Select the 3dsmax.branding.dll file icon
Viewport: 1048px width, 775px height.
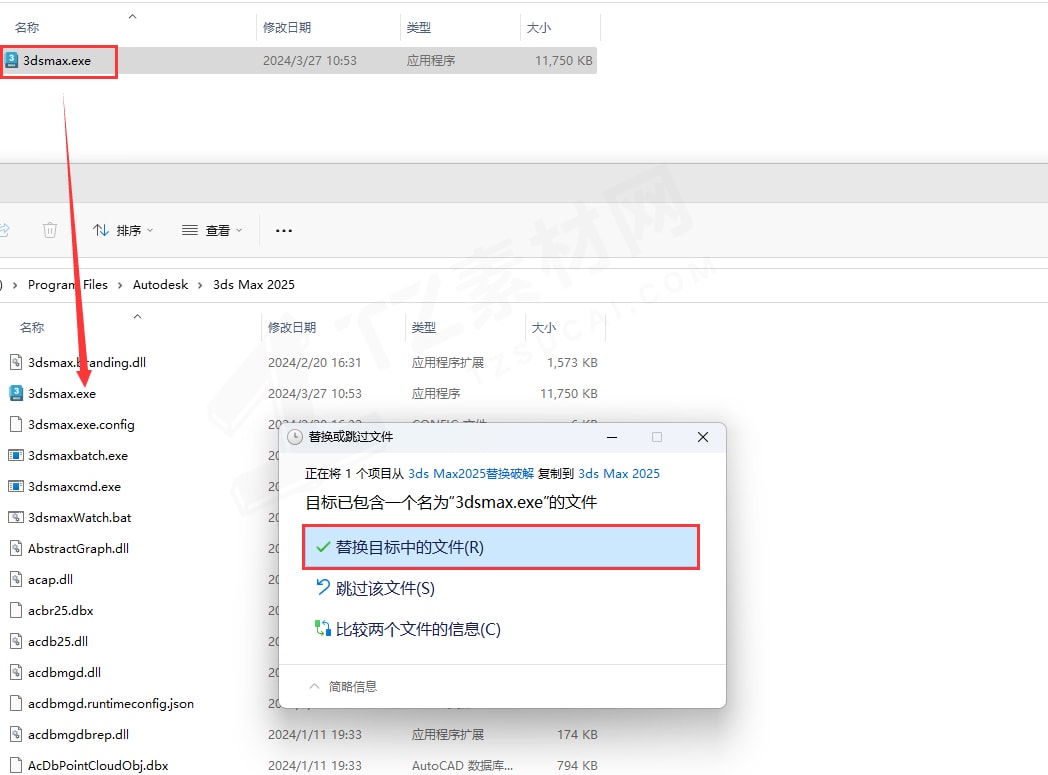[16, 363]
